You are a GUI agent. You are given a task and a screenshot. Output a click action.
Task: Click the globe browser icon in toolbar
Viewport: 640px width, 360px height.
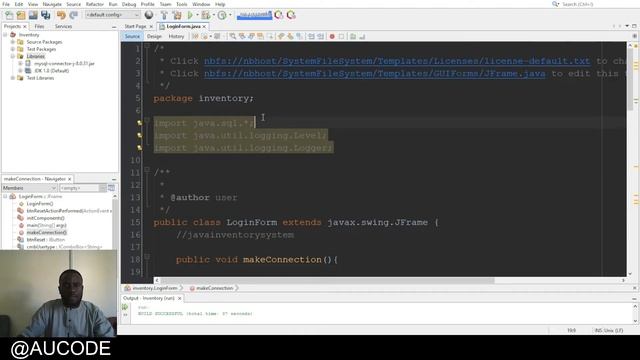click(149, 15)
